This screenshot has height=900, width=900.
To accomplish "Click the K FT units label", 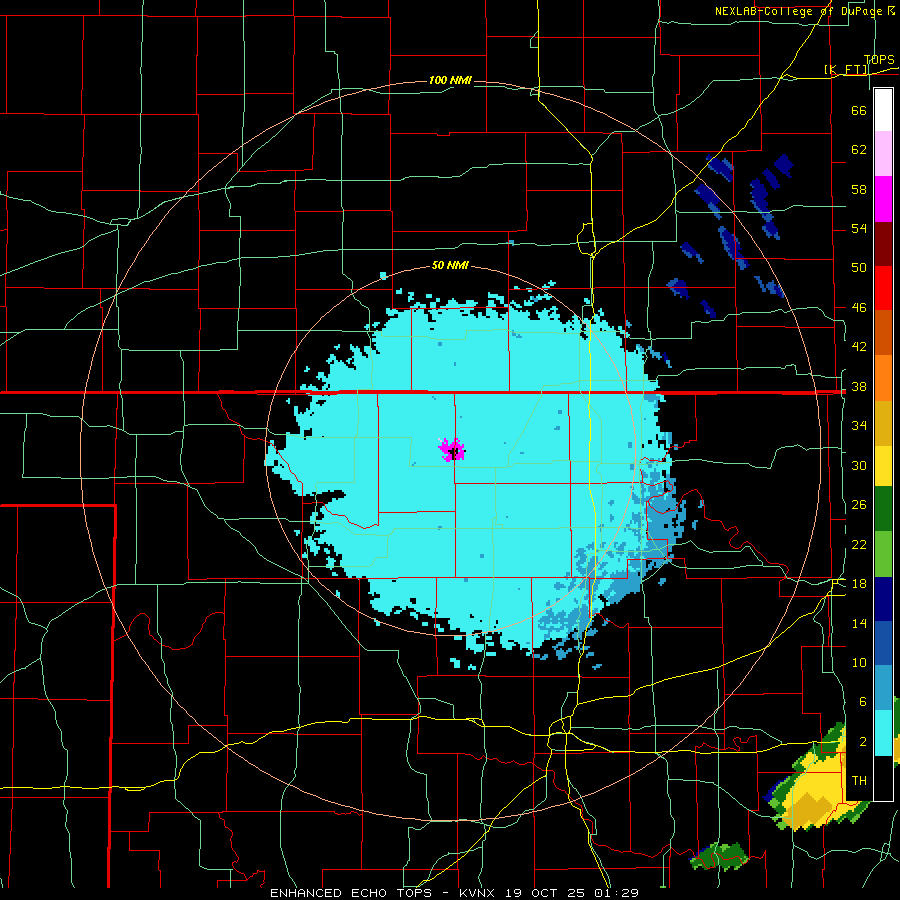I will pyautogui.click(x=847, y=70).
